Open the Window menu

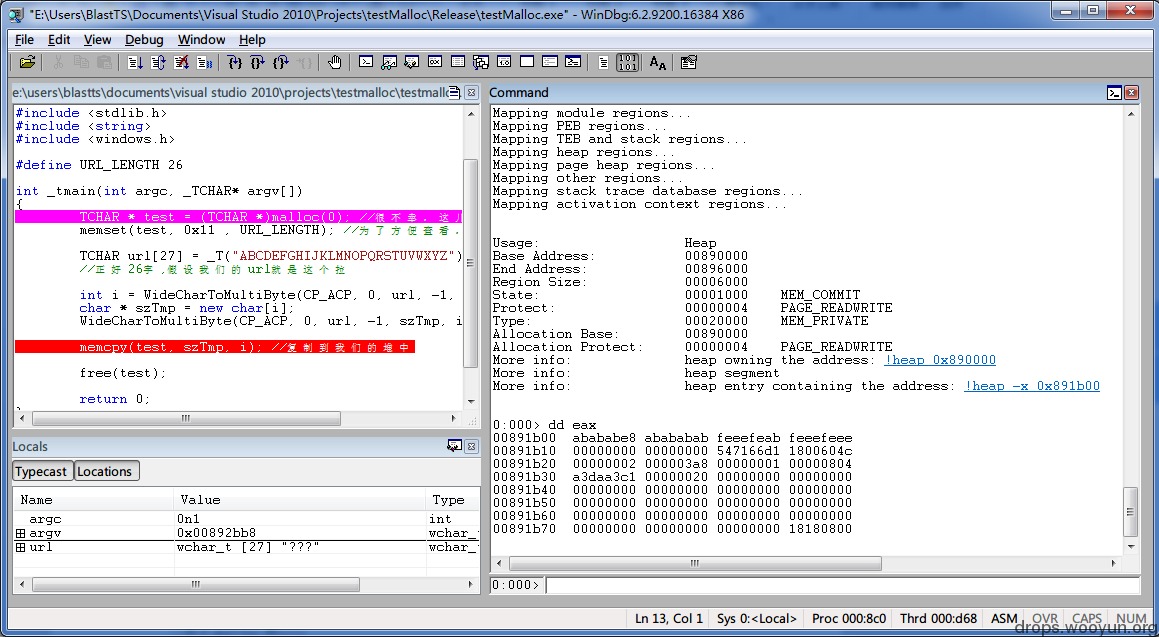click(x=201, y=40)
